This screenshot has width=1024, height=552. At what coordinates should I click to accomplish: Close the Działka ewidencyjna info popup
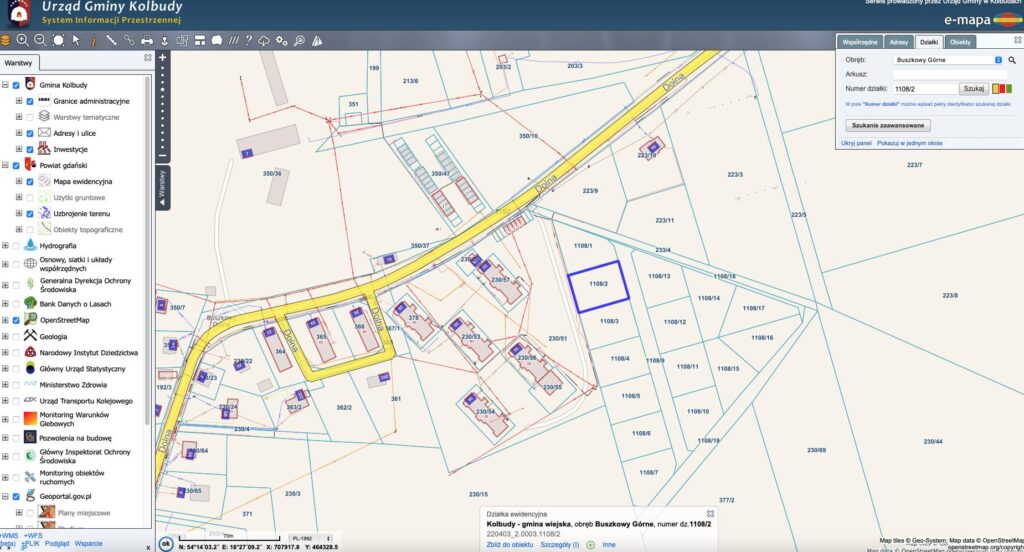pyautogui.click(x=710, y=514)
